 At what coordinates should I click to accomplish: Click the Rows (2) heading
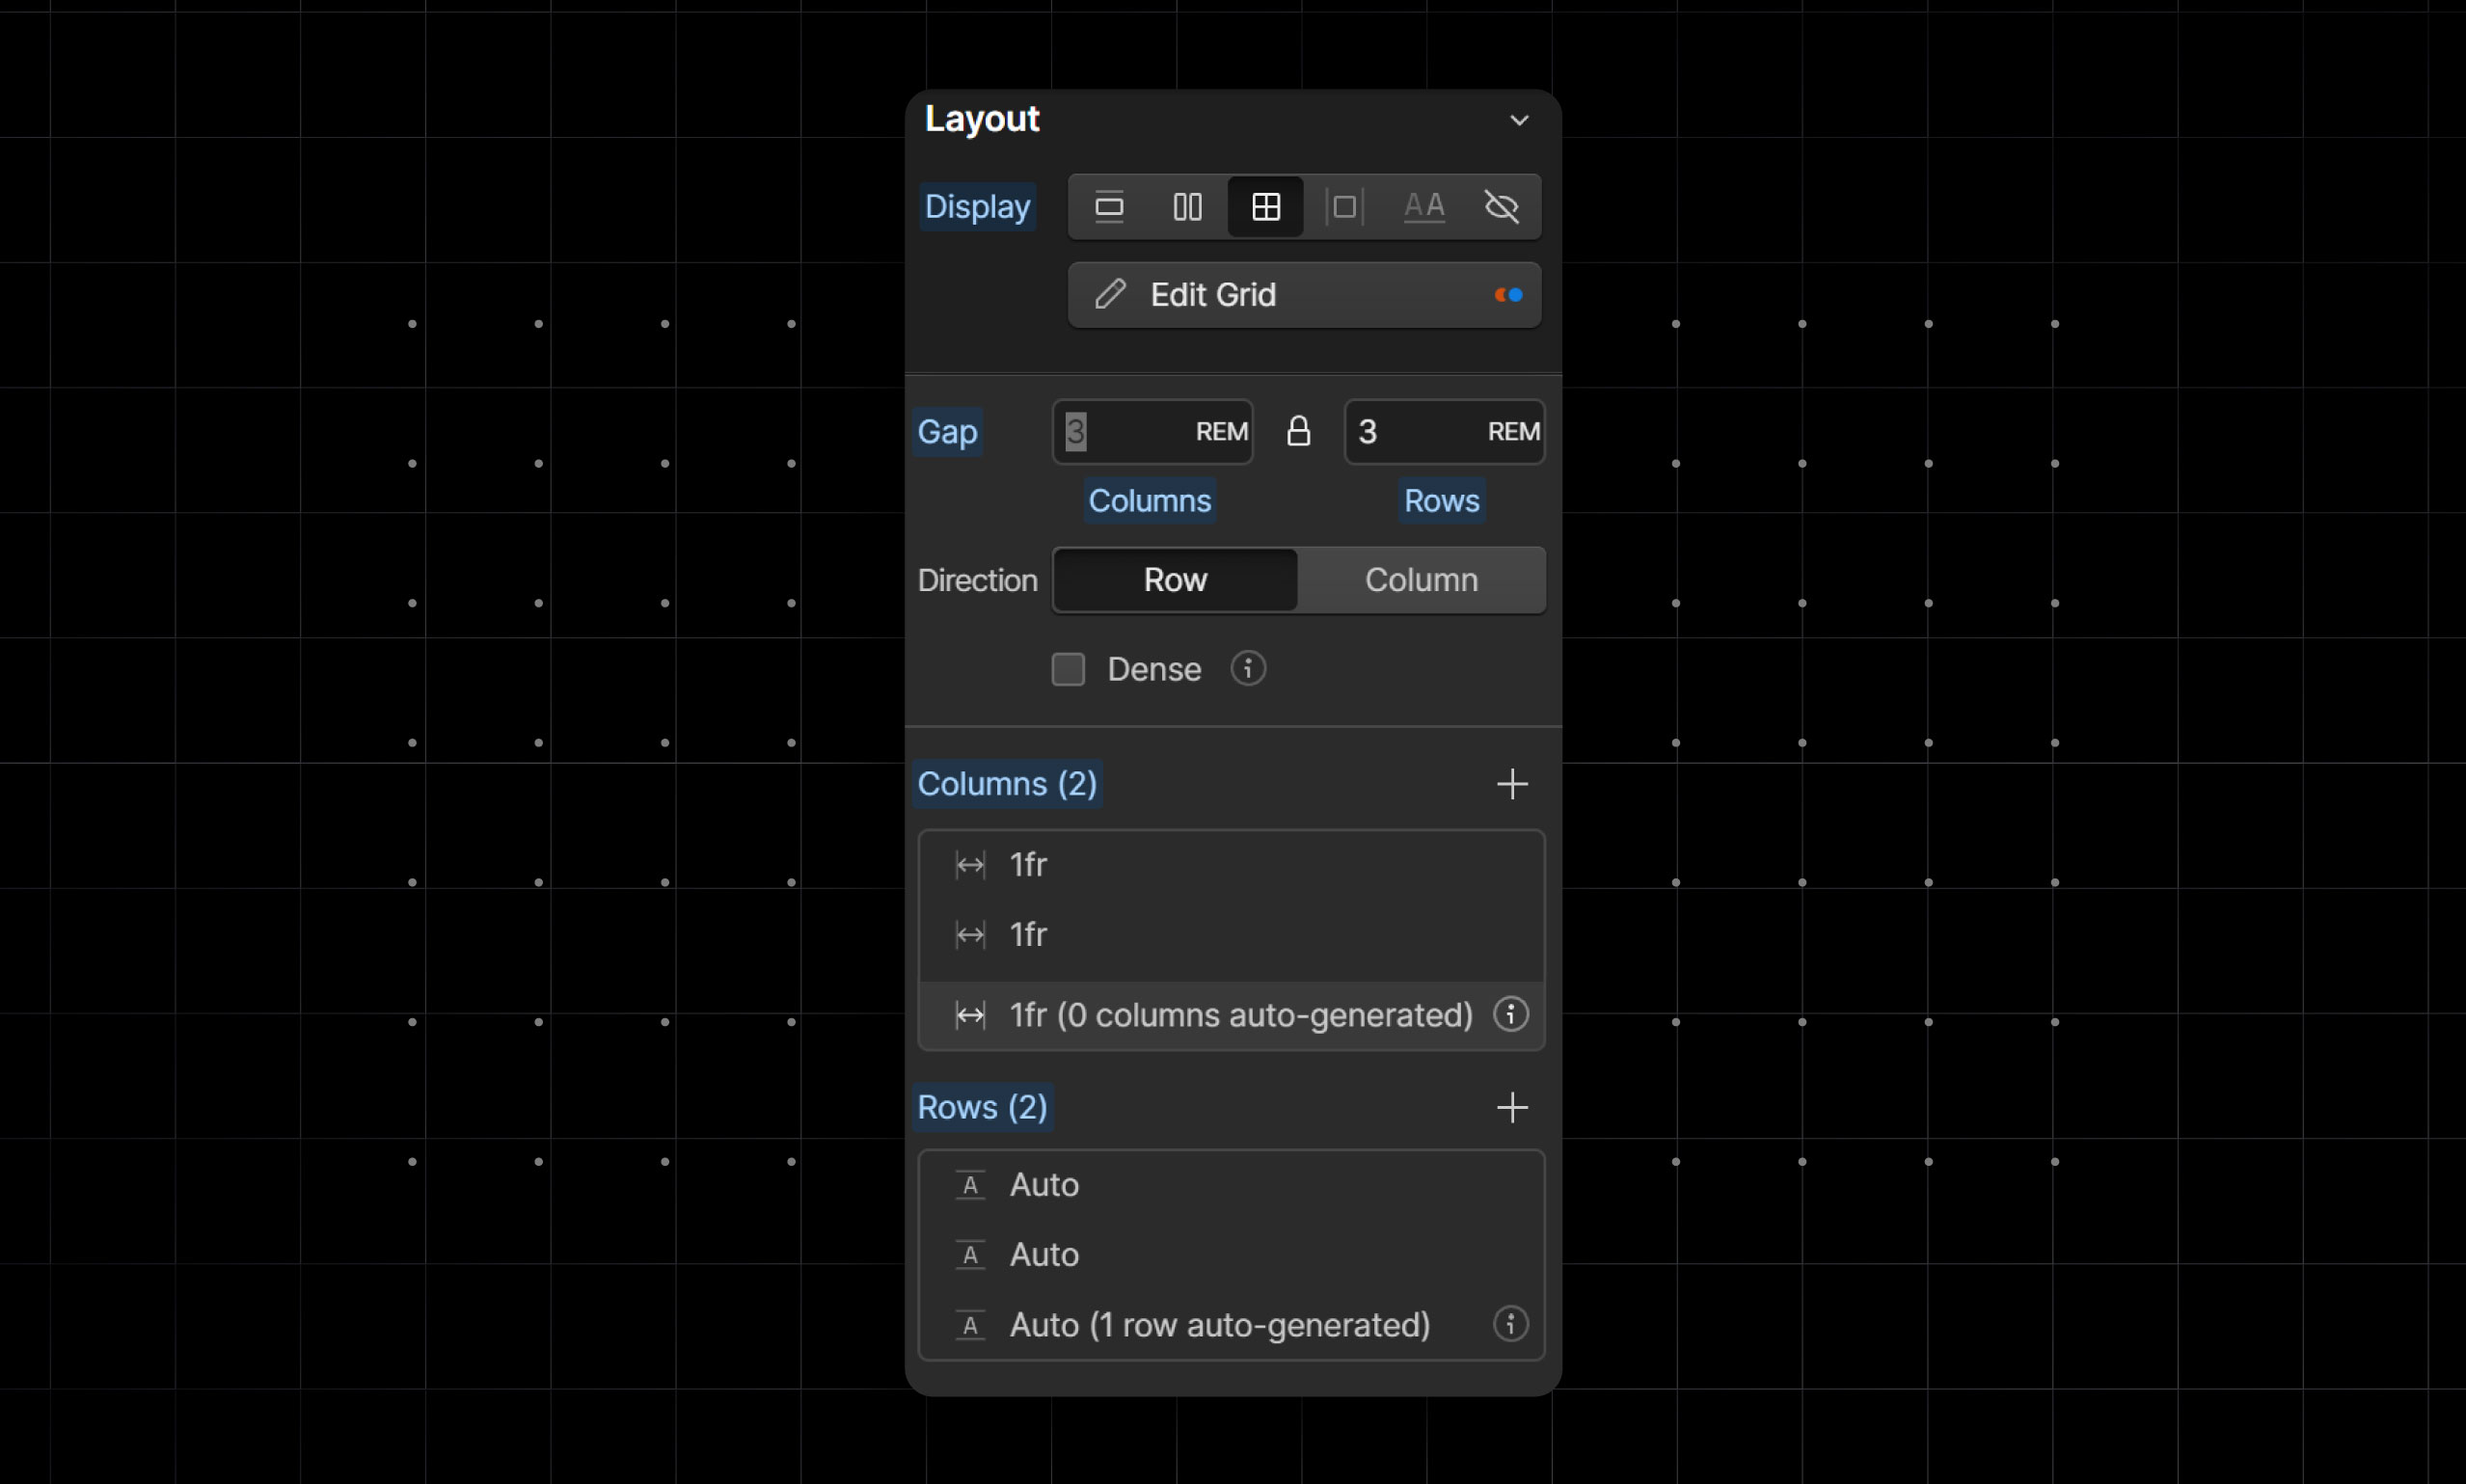pos(982,1108)
